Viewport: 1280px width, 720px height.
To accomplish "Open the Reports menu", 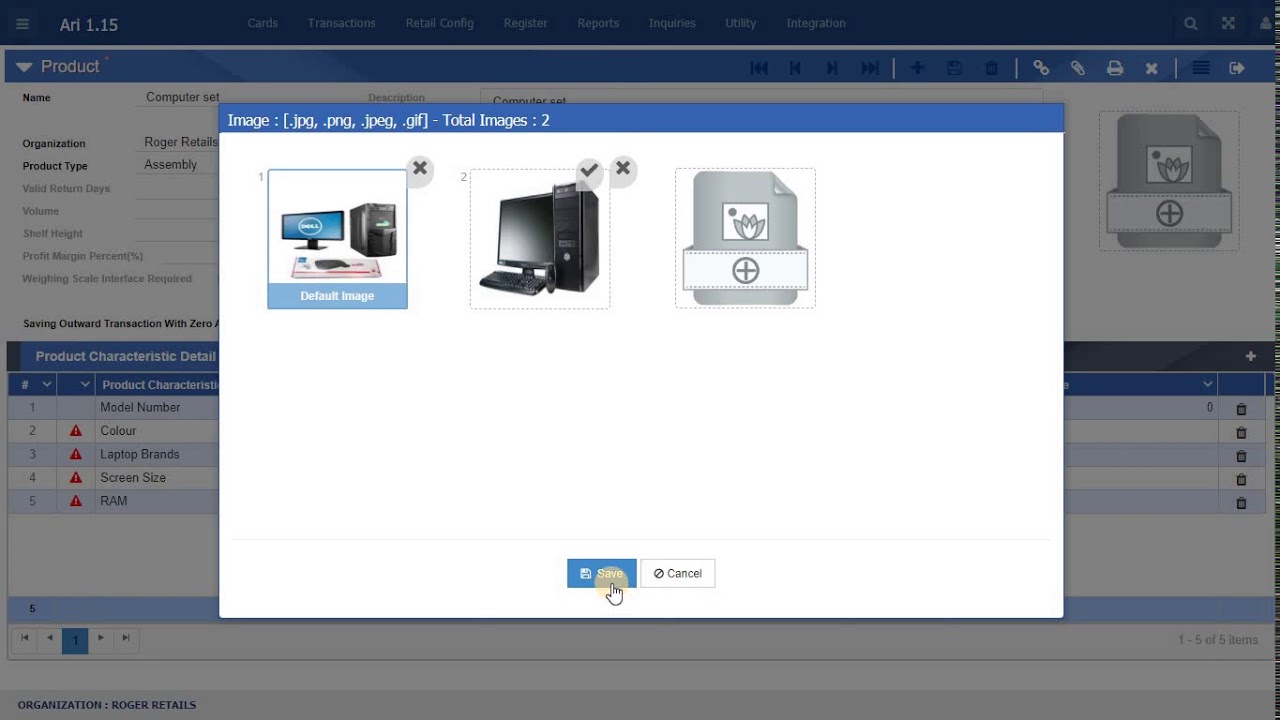I will [598, 23].
